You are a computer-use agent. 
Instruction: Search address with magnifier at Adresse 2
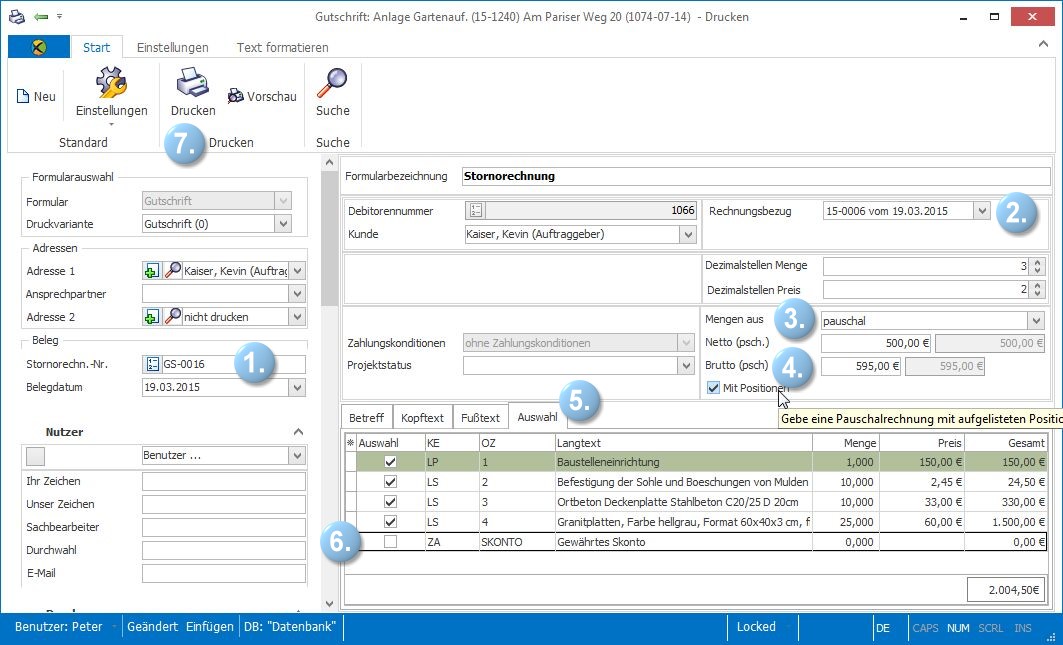coord(173,317)
